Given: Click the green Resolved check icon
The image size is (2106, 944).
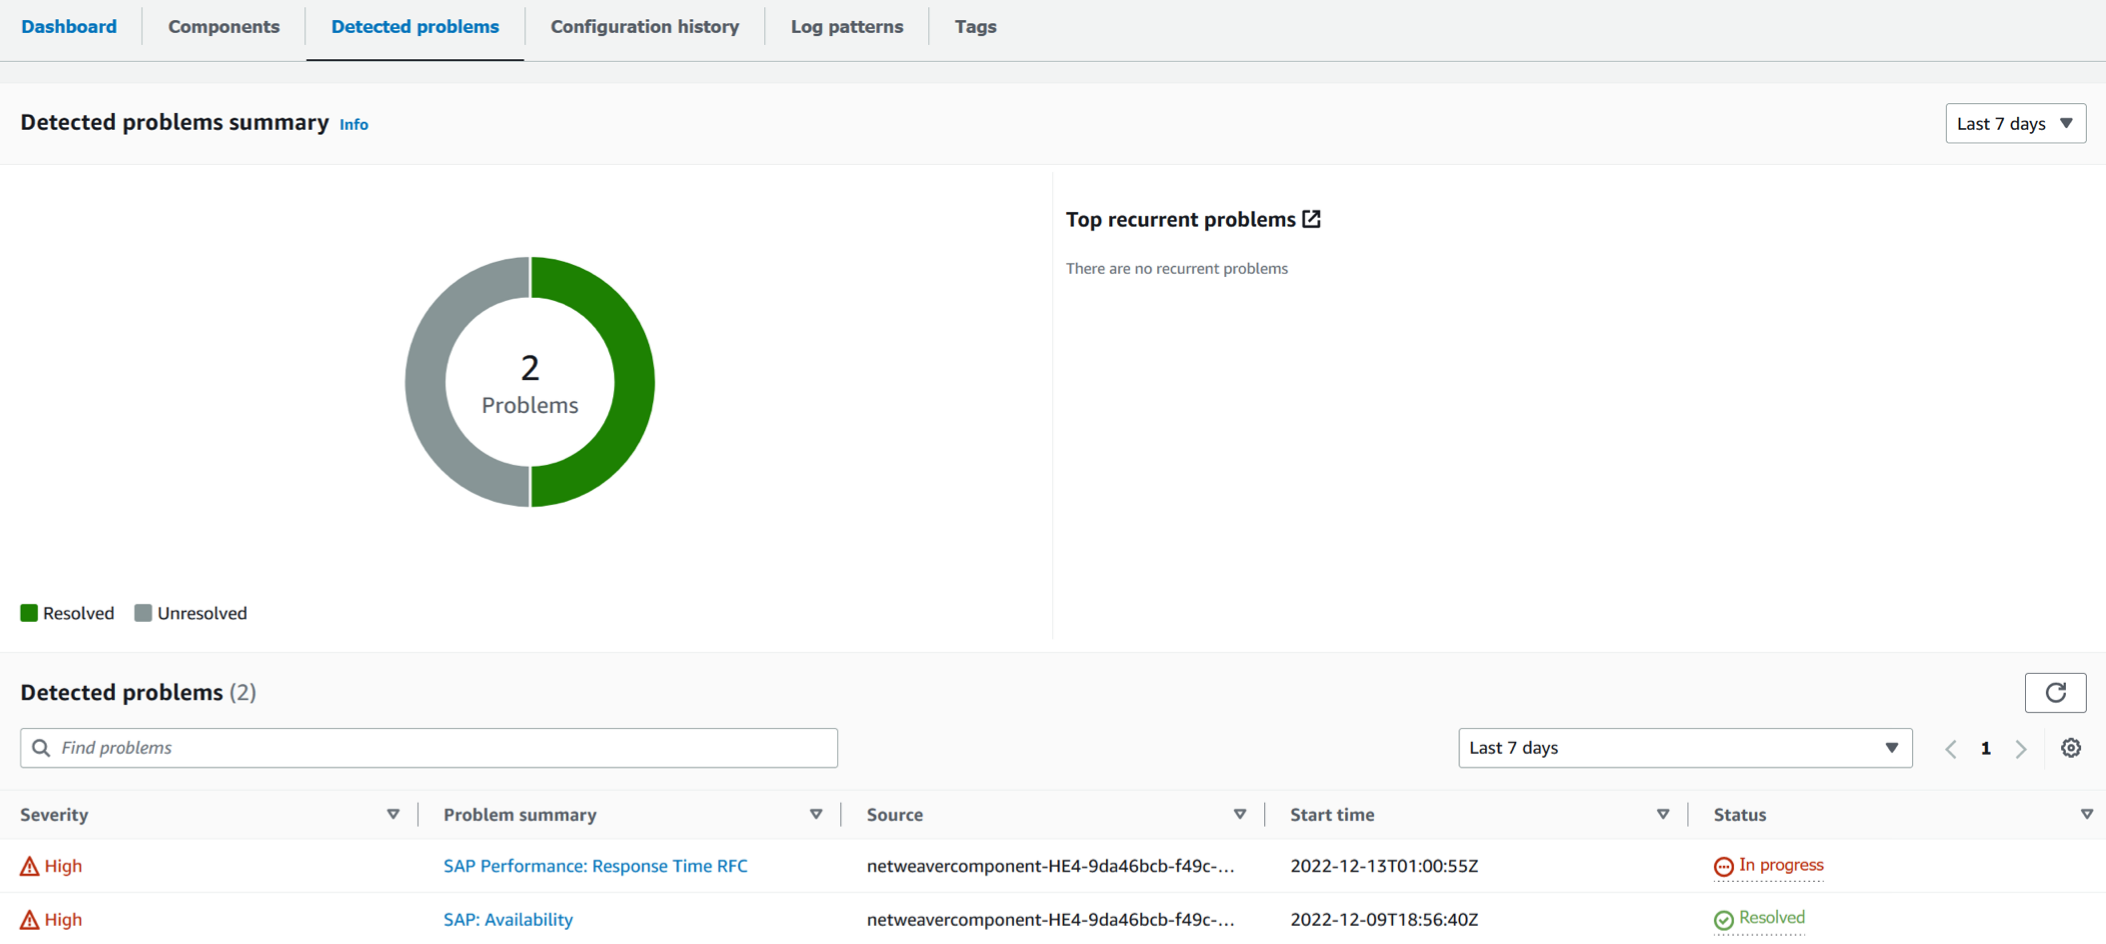Looking at the screenshot, I should coord(1723,917).
